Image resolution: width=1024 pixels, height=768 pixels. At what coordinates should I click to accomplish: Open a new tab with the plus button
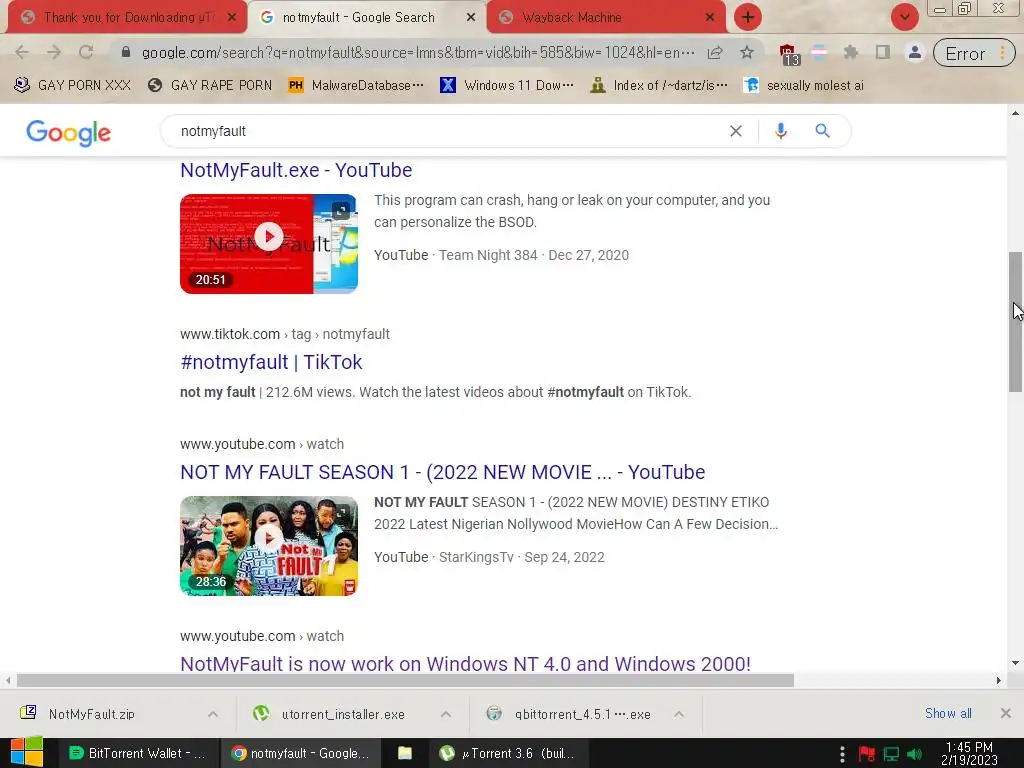(x=748, y=17)
